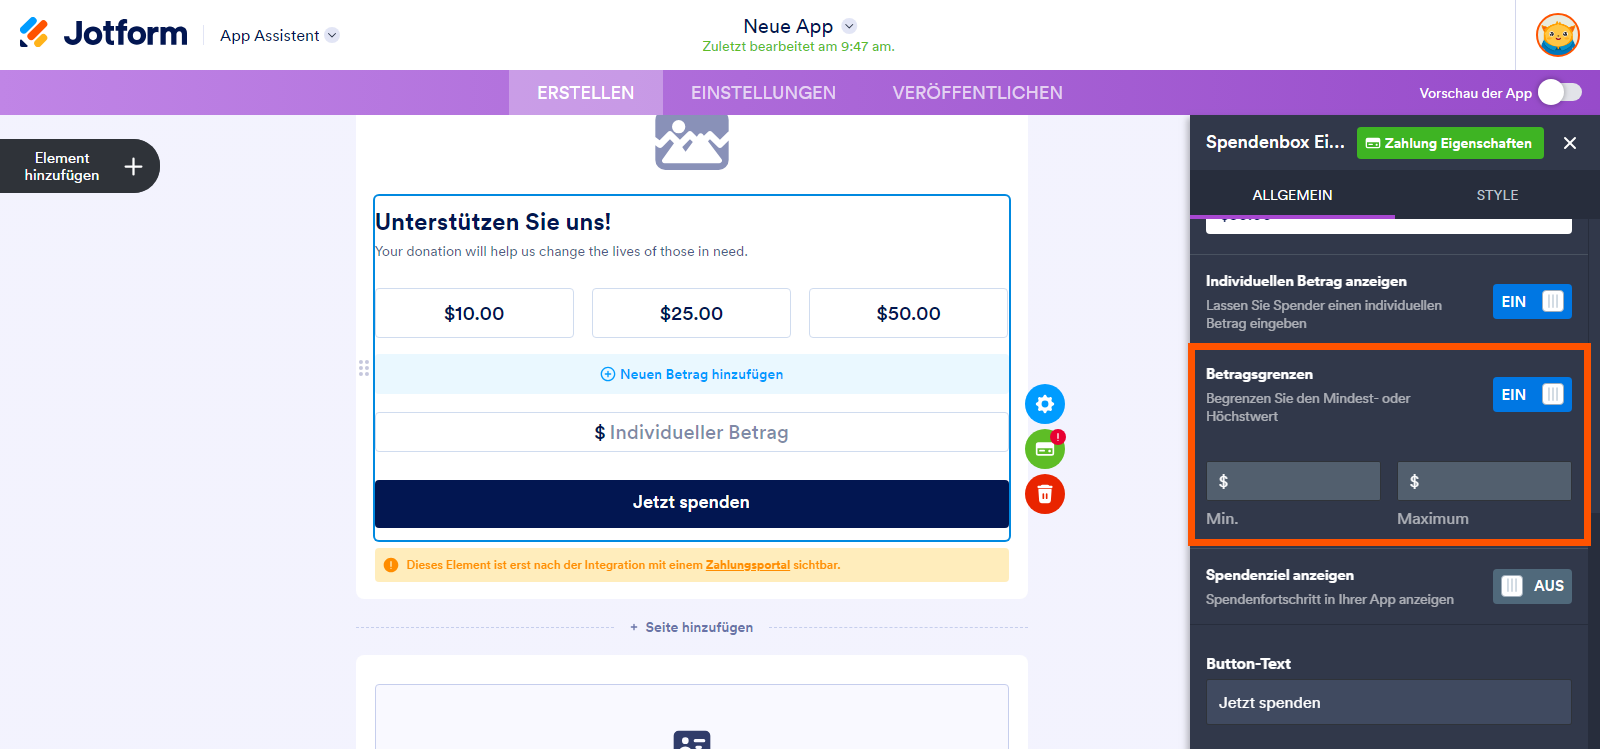Click the plus icon on Element hinzufügen

pyautogui.click(x=133, y=166)
